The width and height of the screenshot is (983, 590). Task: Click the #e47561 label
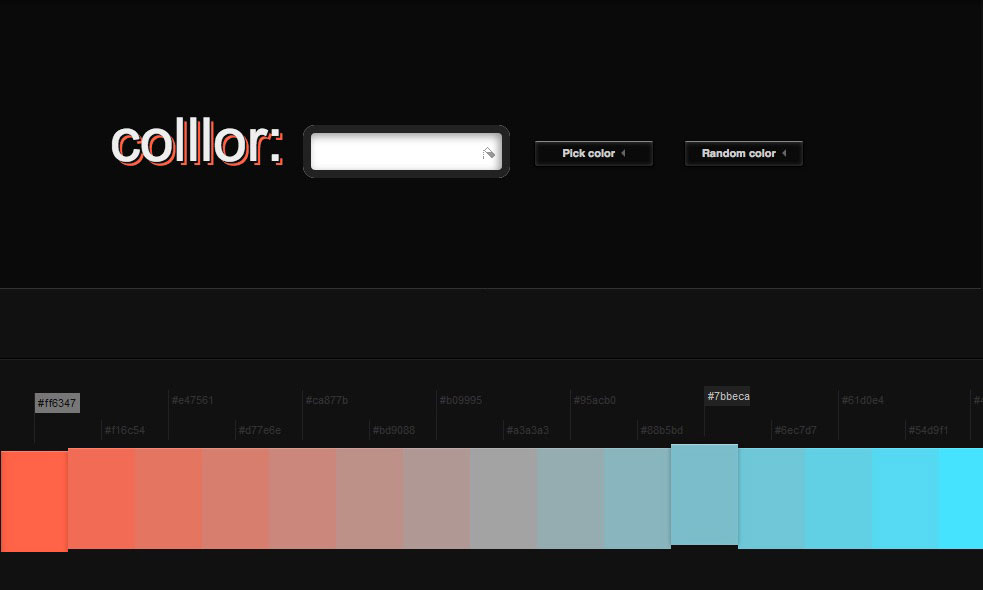(193, 400)
